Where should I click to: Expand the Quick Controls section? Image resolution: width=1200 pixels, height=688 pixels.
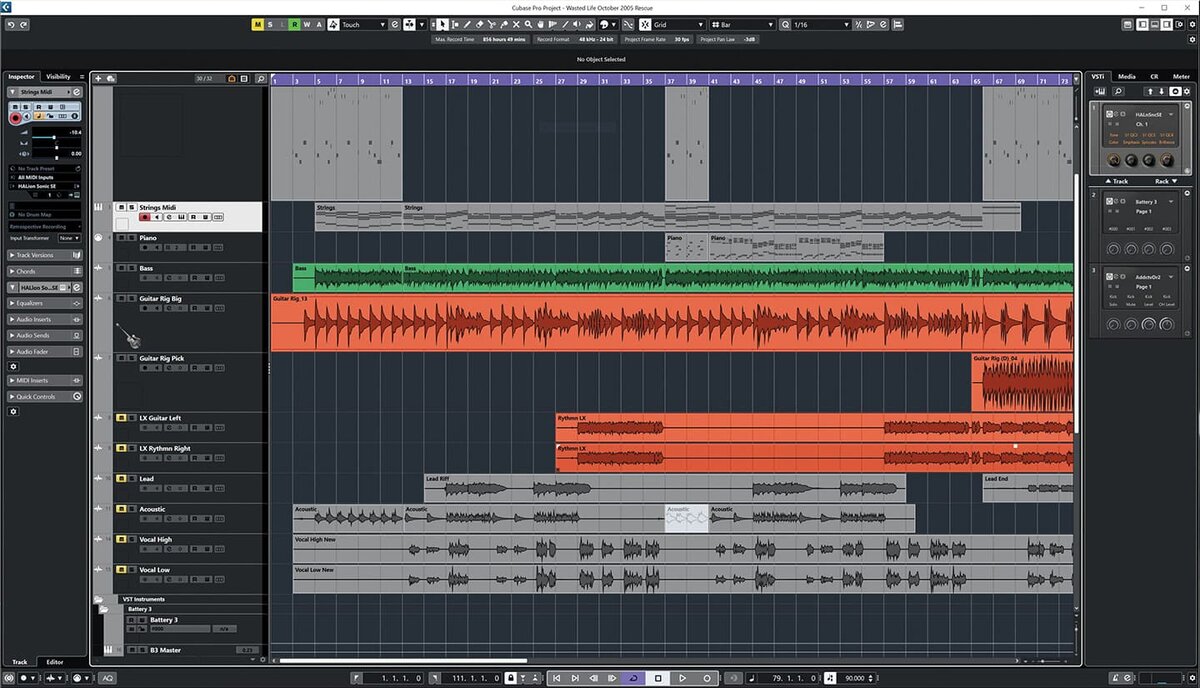(x=46, y=396)
